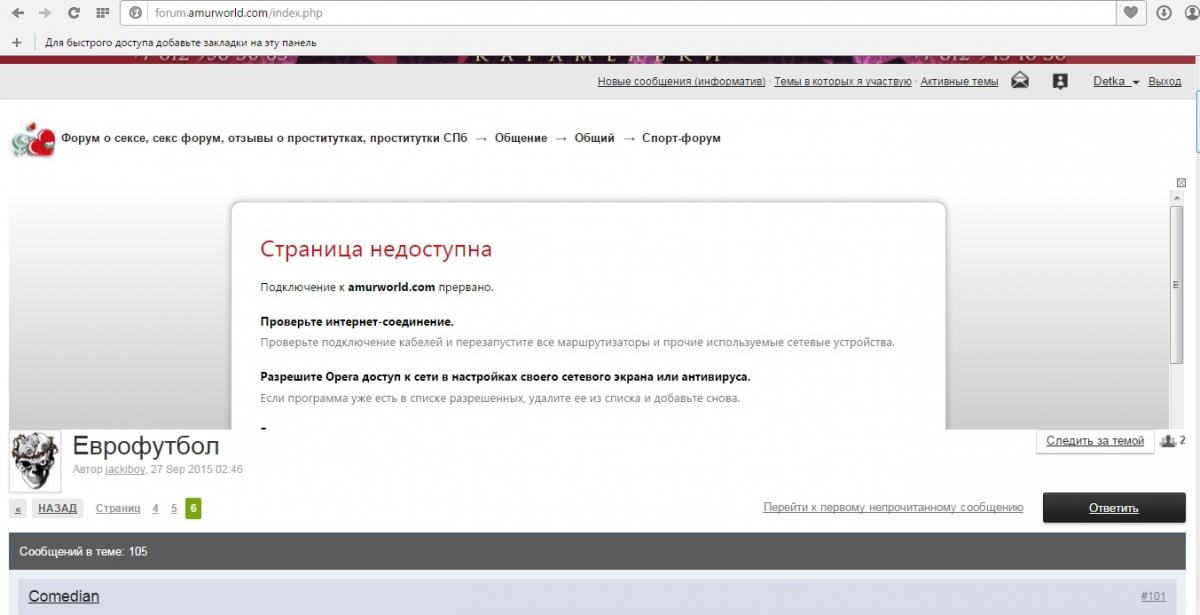The image size is (1200, 615).
Task: Reload the page with the refresh icon
Action: point(74,13)
